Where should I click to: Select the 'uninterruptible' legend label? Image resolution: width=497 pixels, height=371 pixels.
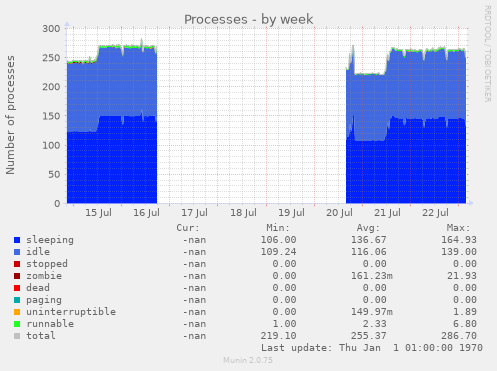(71, 312)
